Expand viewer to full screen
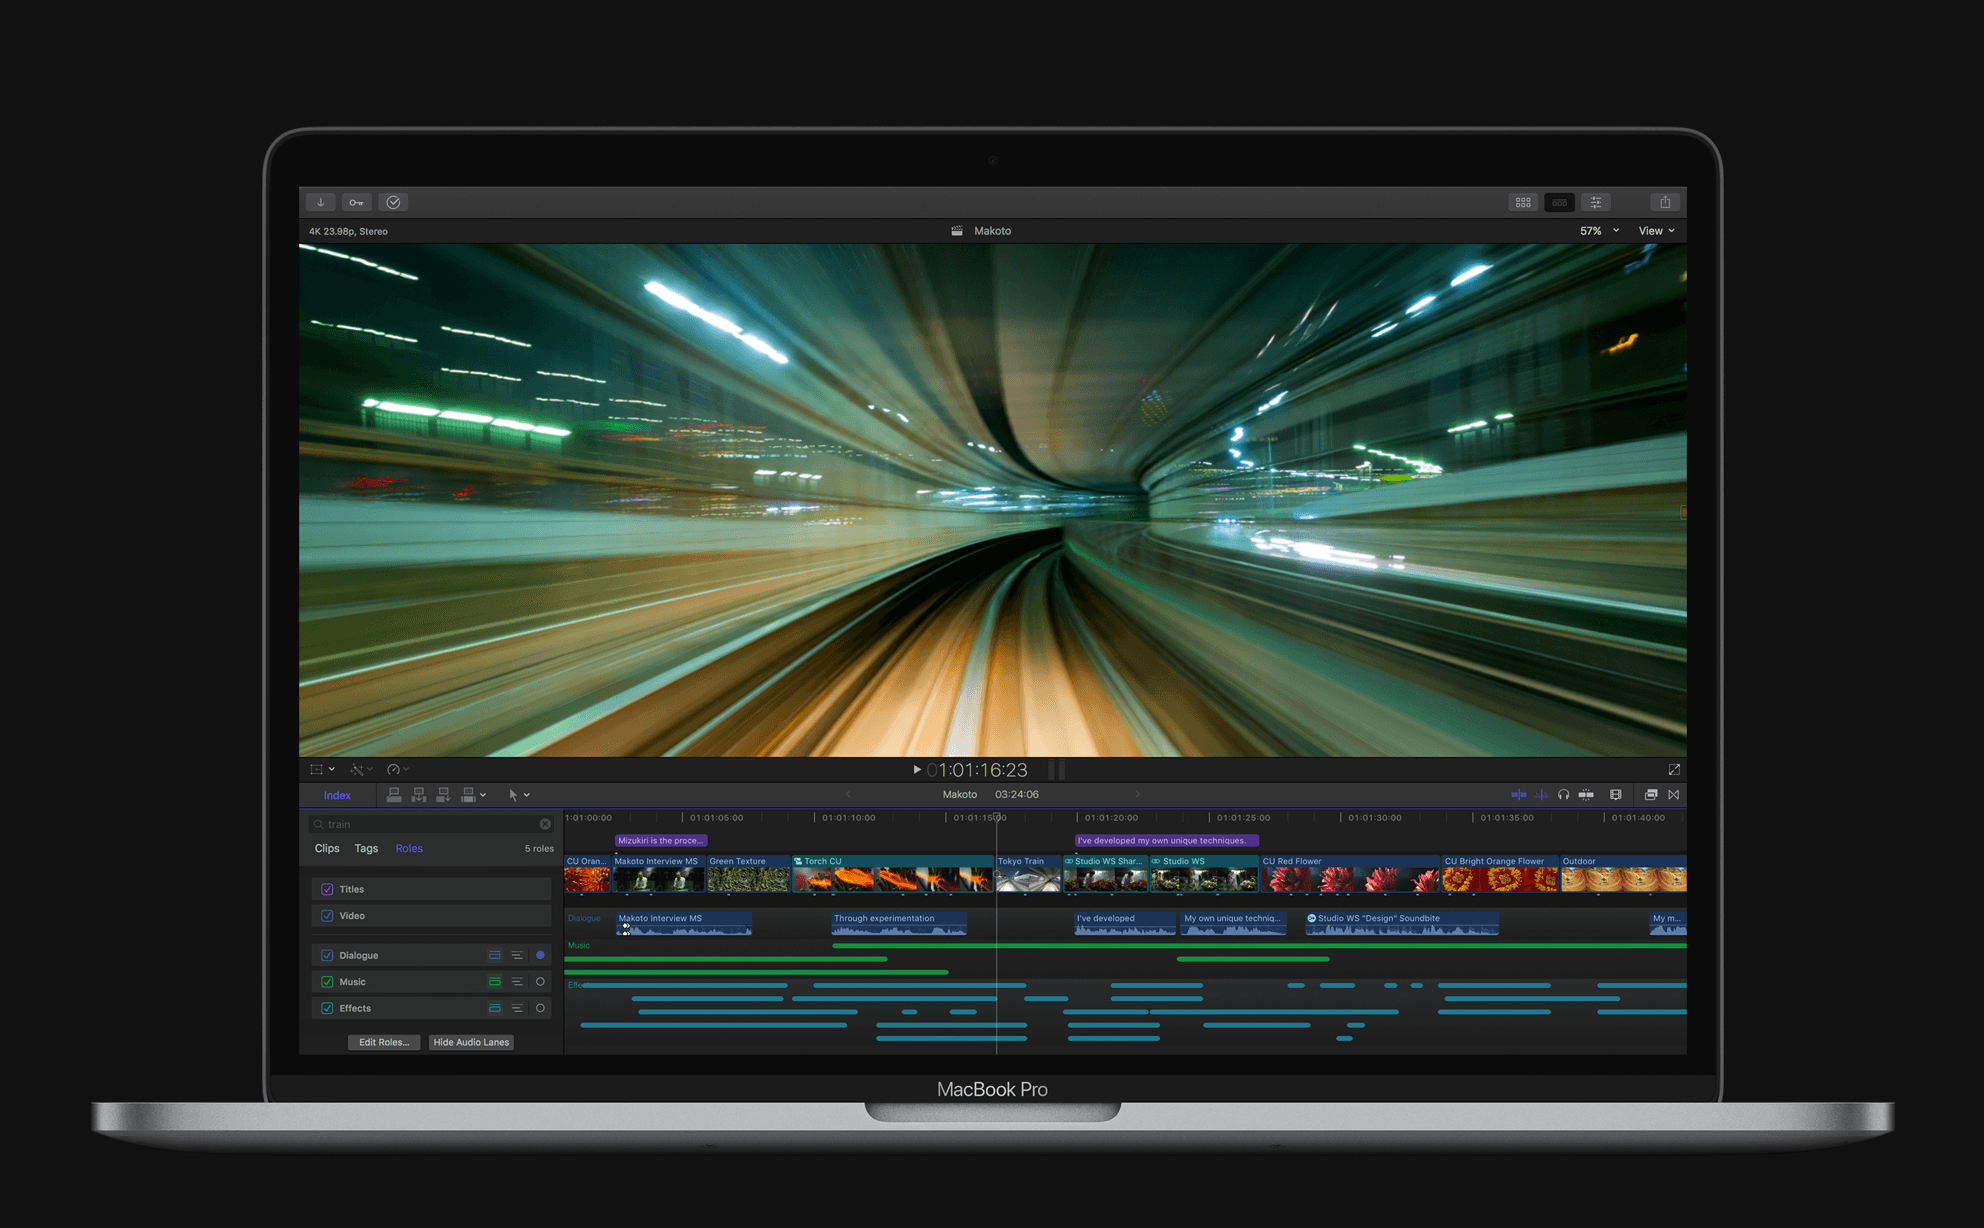Image resolution: width=1984 pixels, height=1228 pixels. coord(1674,769)
